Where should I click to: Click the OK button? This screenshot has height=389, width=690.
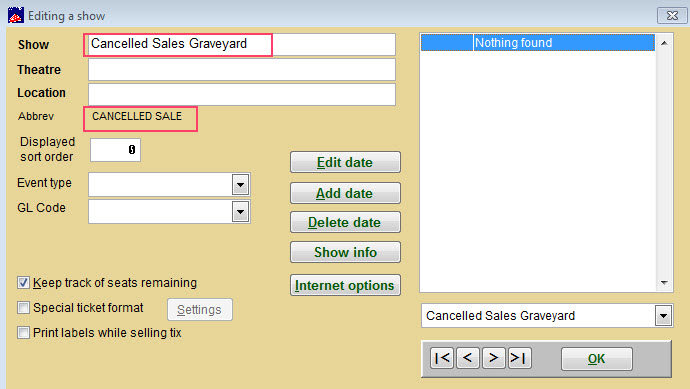pyautogui.click(x=597, y=359)
